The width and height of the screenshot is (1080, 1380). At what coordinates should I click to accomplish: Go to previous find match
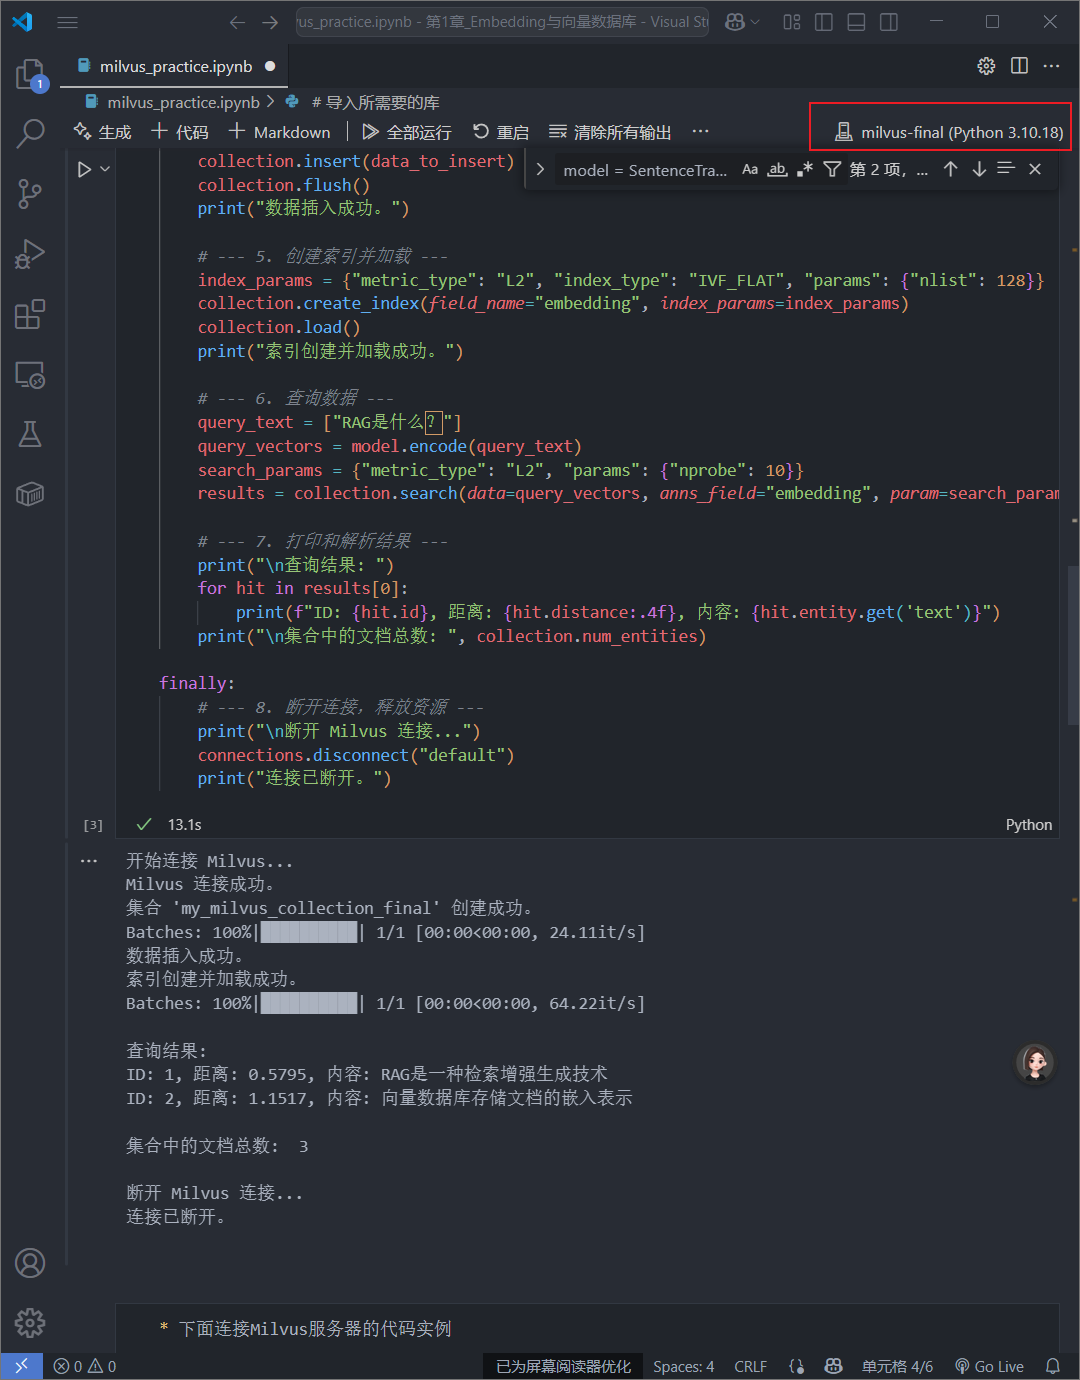coord(951,170)
